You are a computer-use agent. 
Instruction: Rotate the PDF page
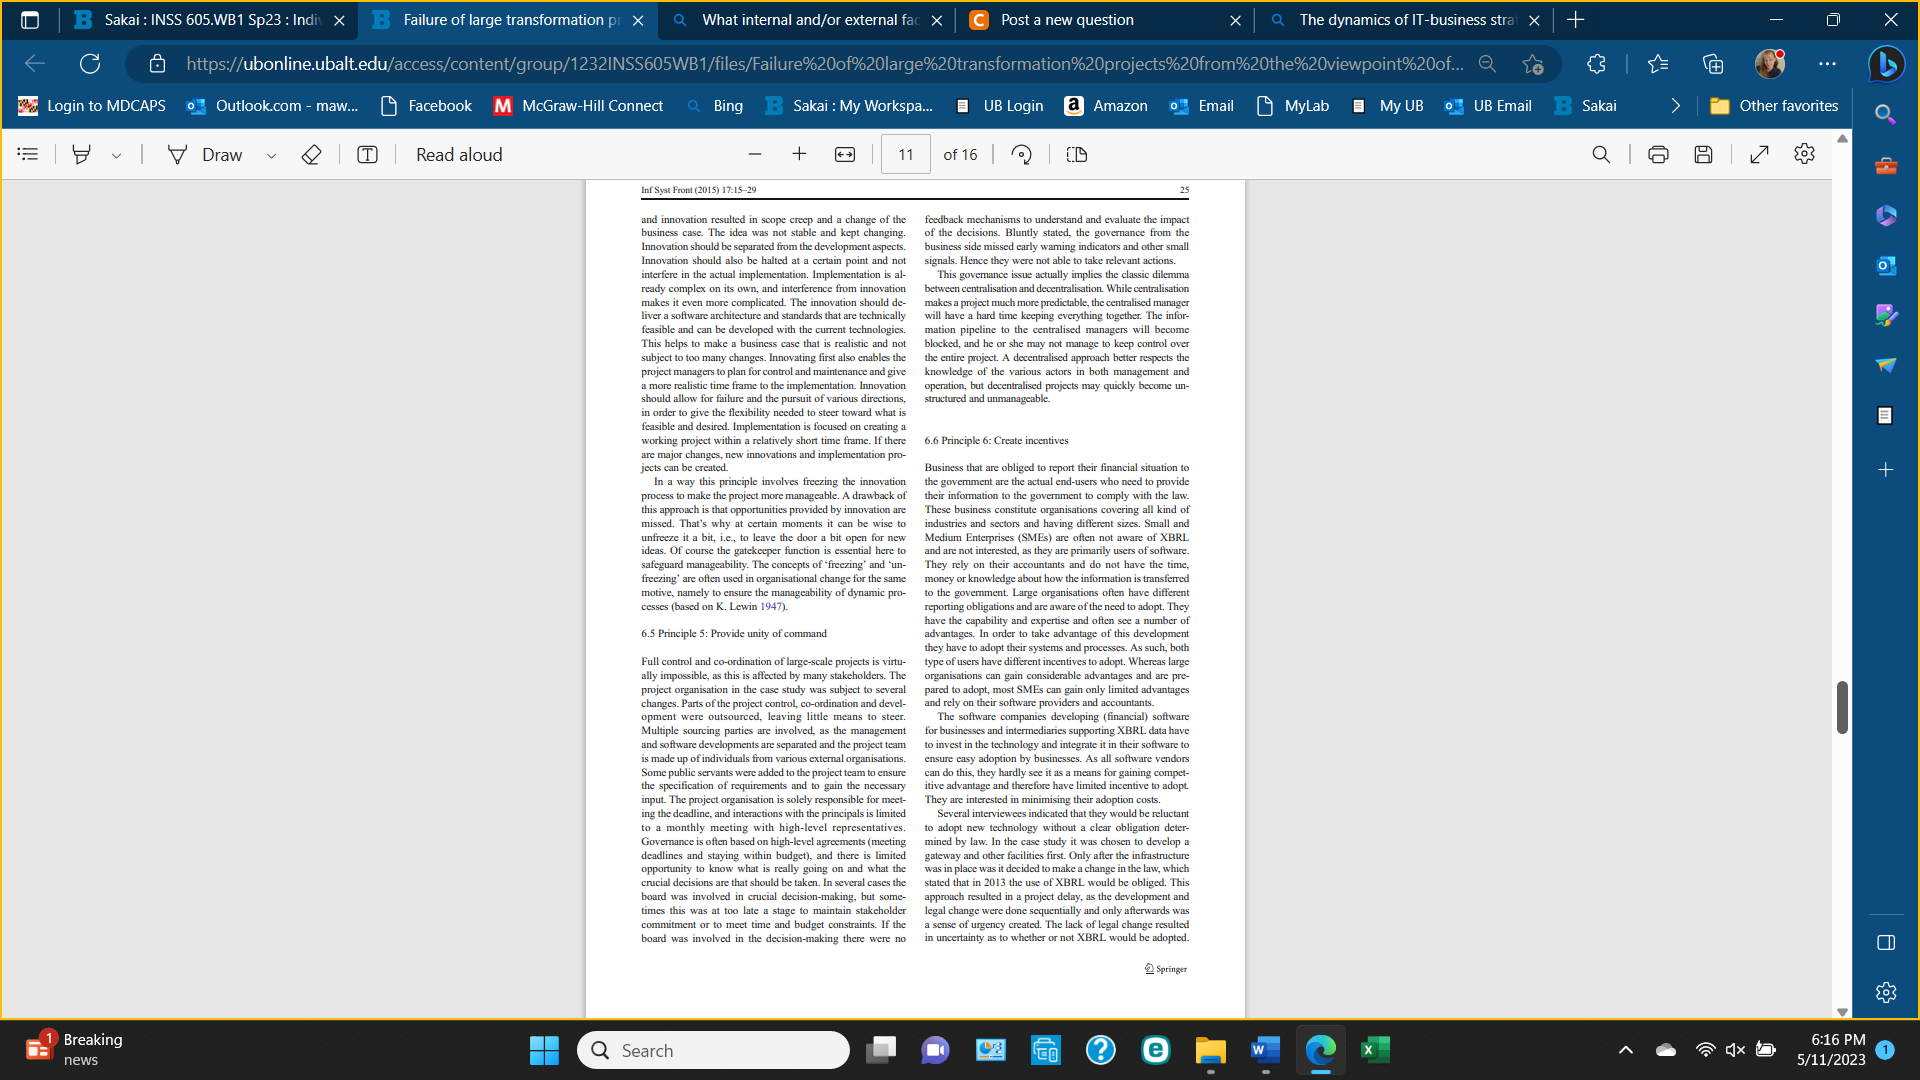[x=1021, y=154]
